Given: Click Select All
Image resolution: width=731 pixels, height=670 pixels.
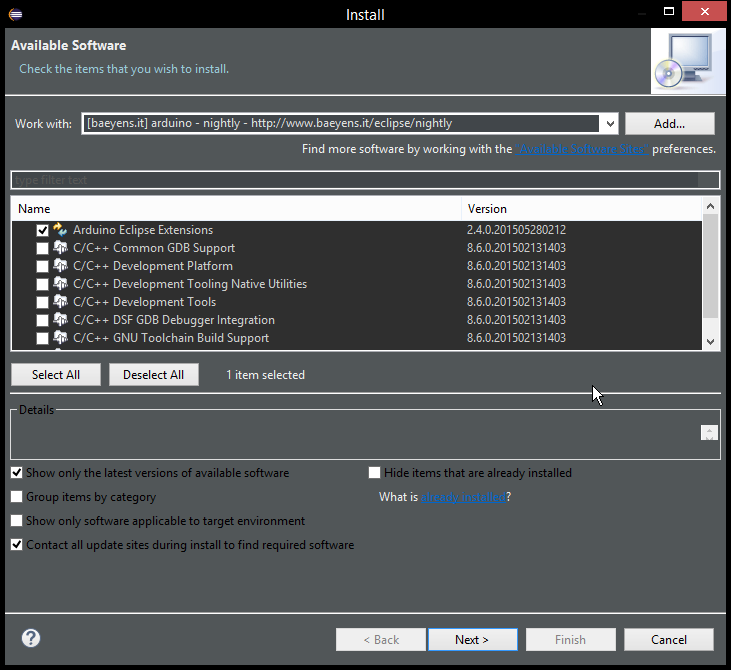Looking at the screenshot, I should (55, 374).
